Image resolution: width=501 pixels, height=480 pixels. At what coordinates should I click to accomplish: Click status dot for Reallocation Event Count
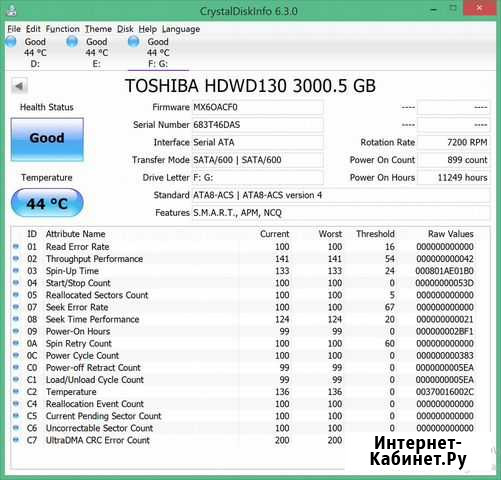coord(16,403)
